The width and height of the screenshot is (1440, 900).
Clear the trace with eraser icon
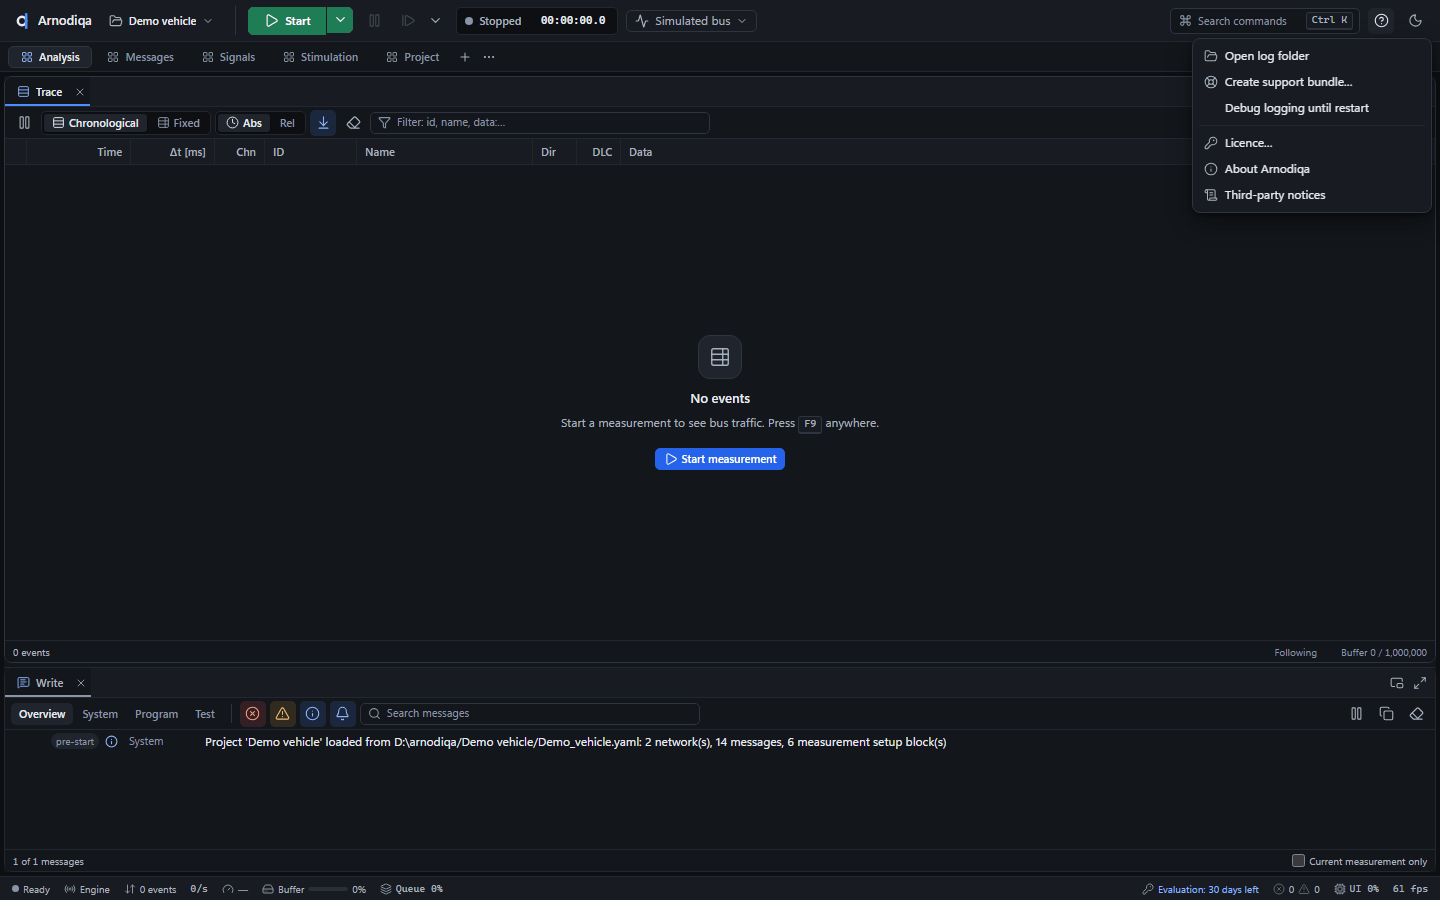(353, 123)
